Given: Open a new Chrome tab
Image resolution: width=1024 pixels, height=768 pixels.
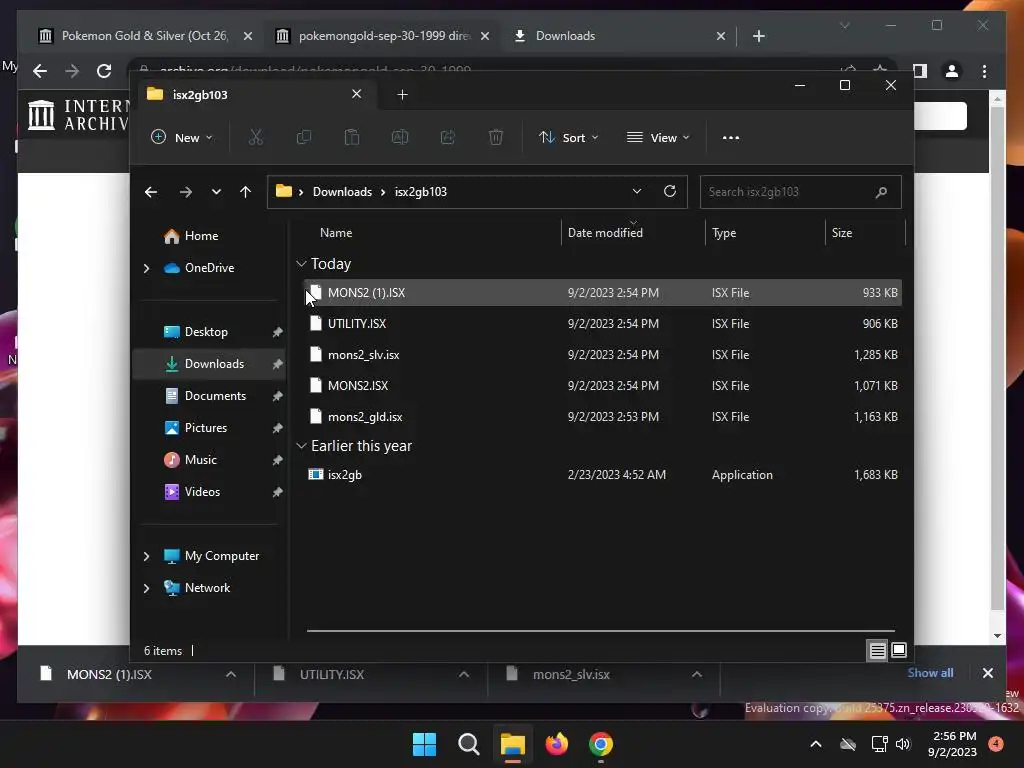Looking at the screenshot, I should click(x=758, y=36).
